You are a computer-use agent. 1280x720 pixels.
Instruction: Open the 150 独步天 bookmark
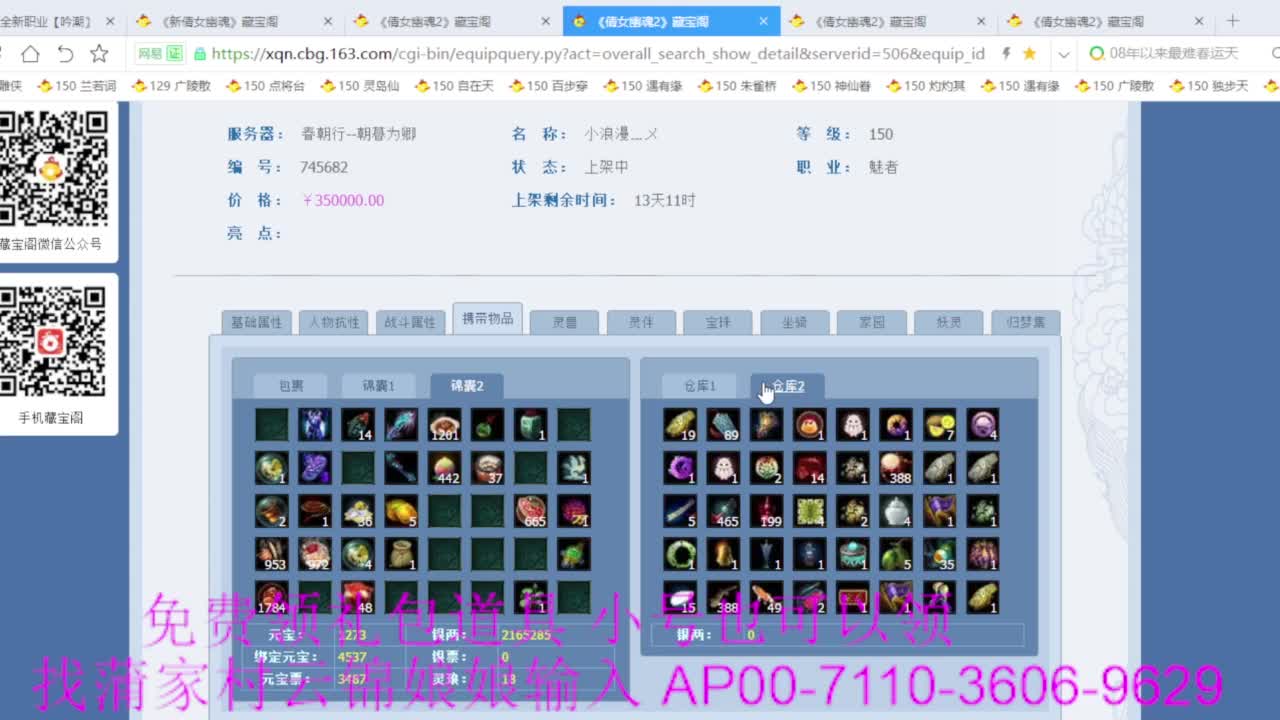click(1209, 86)
